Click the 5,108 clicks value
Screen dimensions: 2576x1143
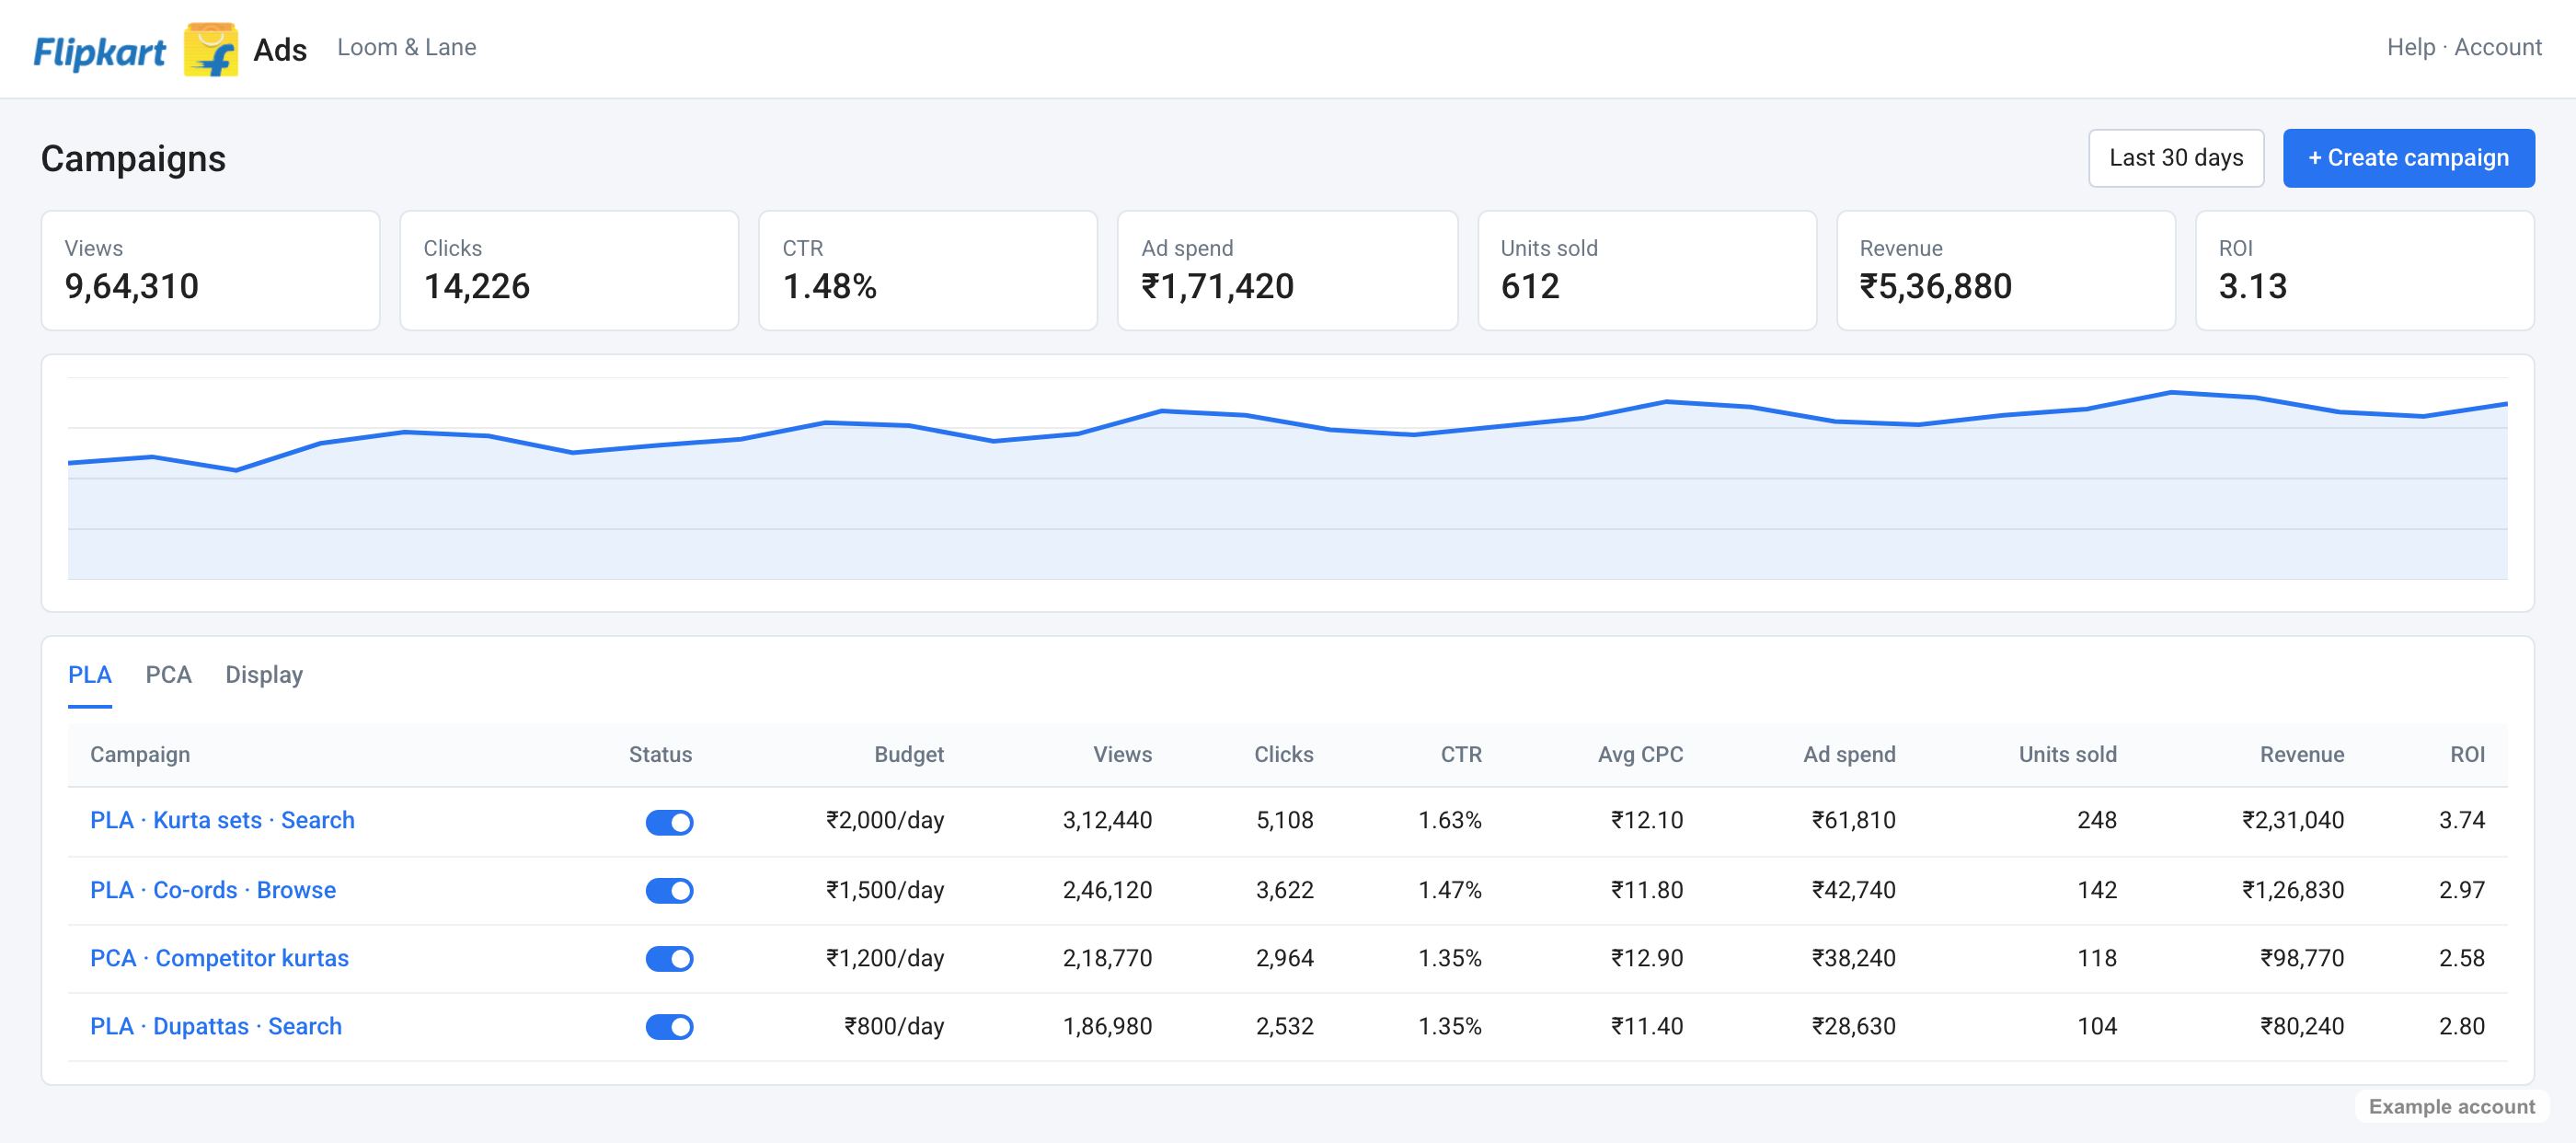tap(1285, 820)
